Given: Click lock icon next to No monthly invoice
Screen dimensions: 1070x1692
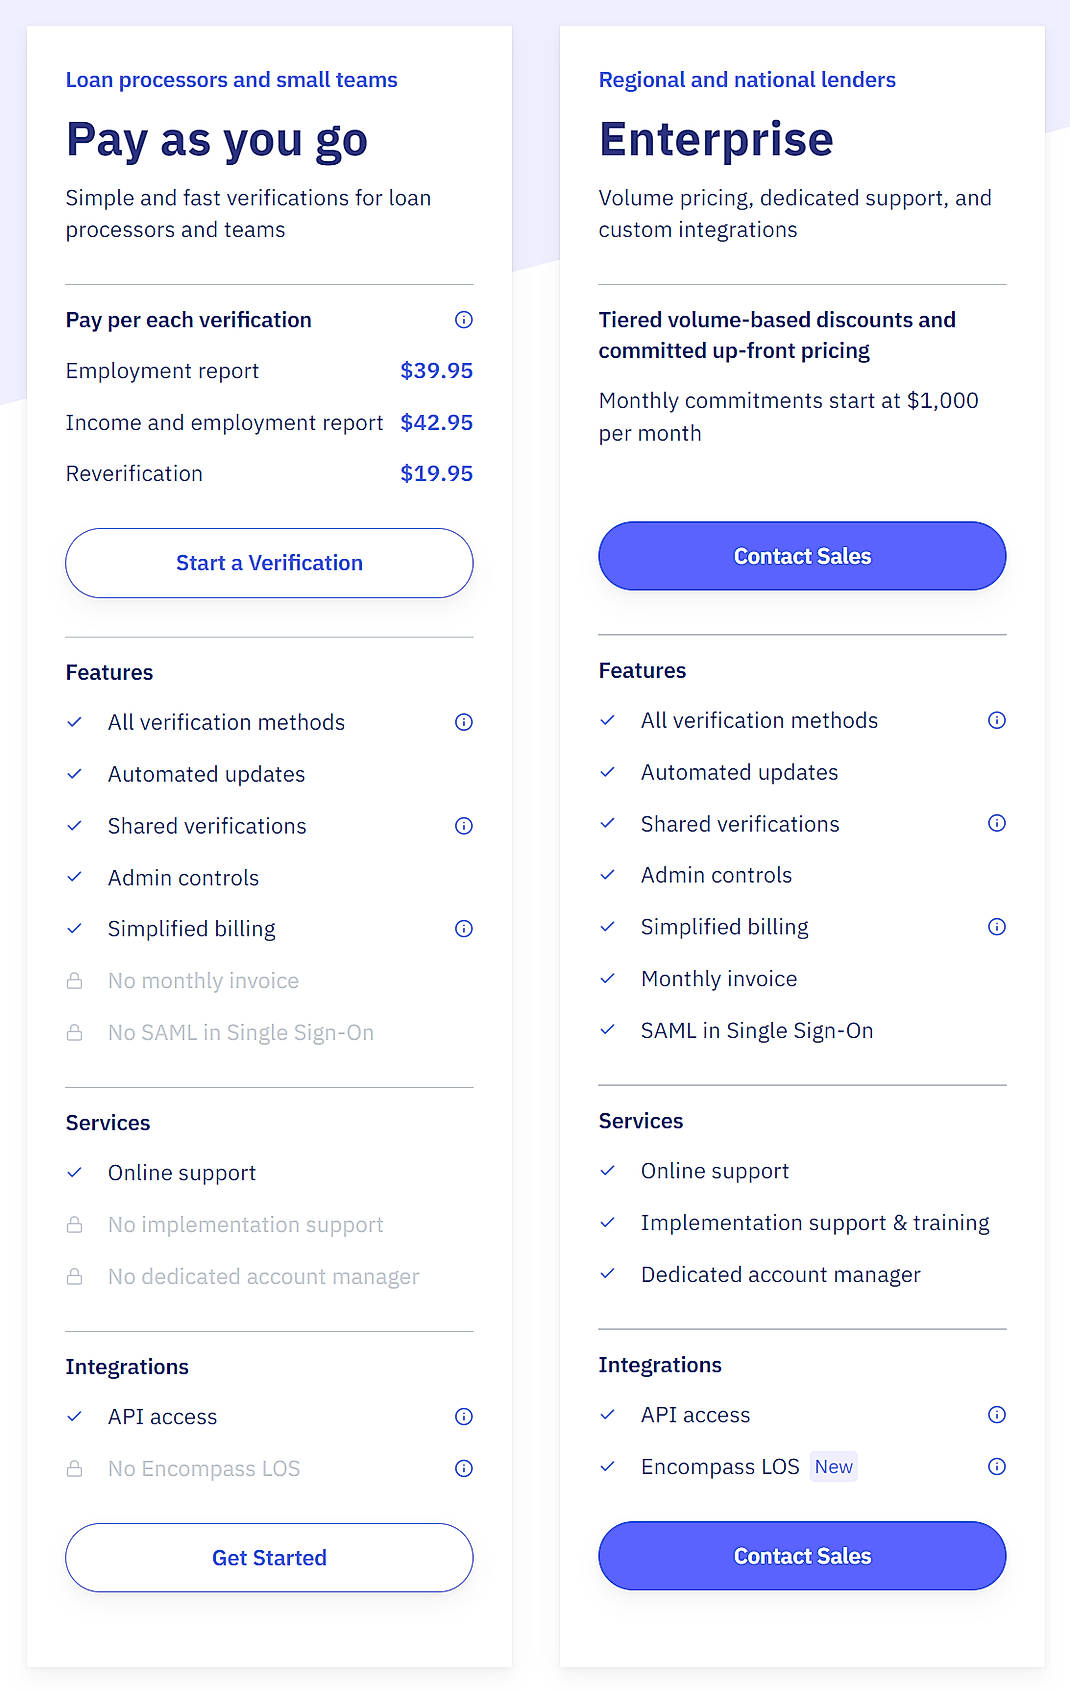Looking at the screenshot, I should click(x=75, y=981).
